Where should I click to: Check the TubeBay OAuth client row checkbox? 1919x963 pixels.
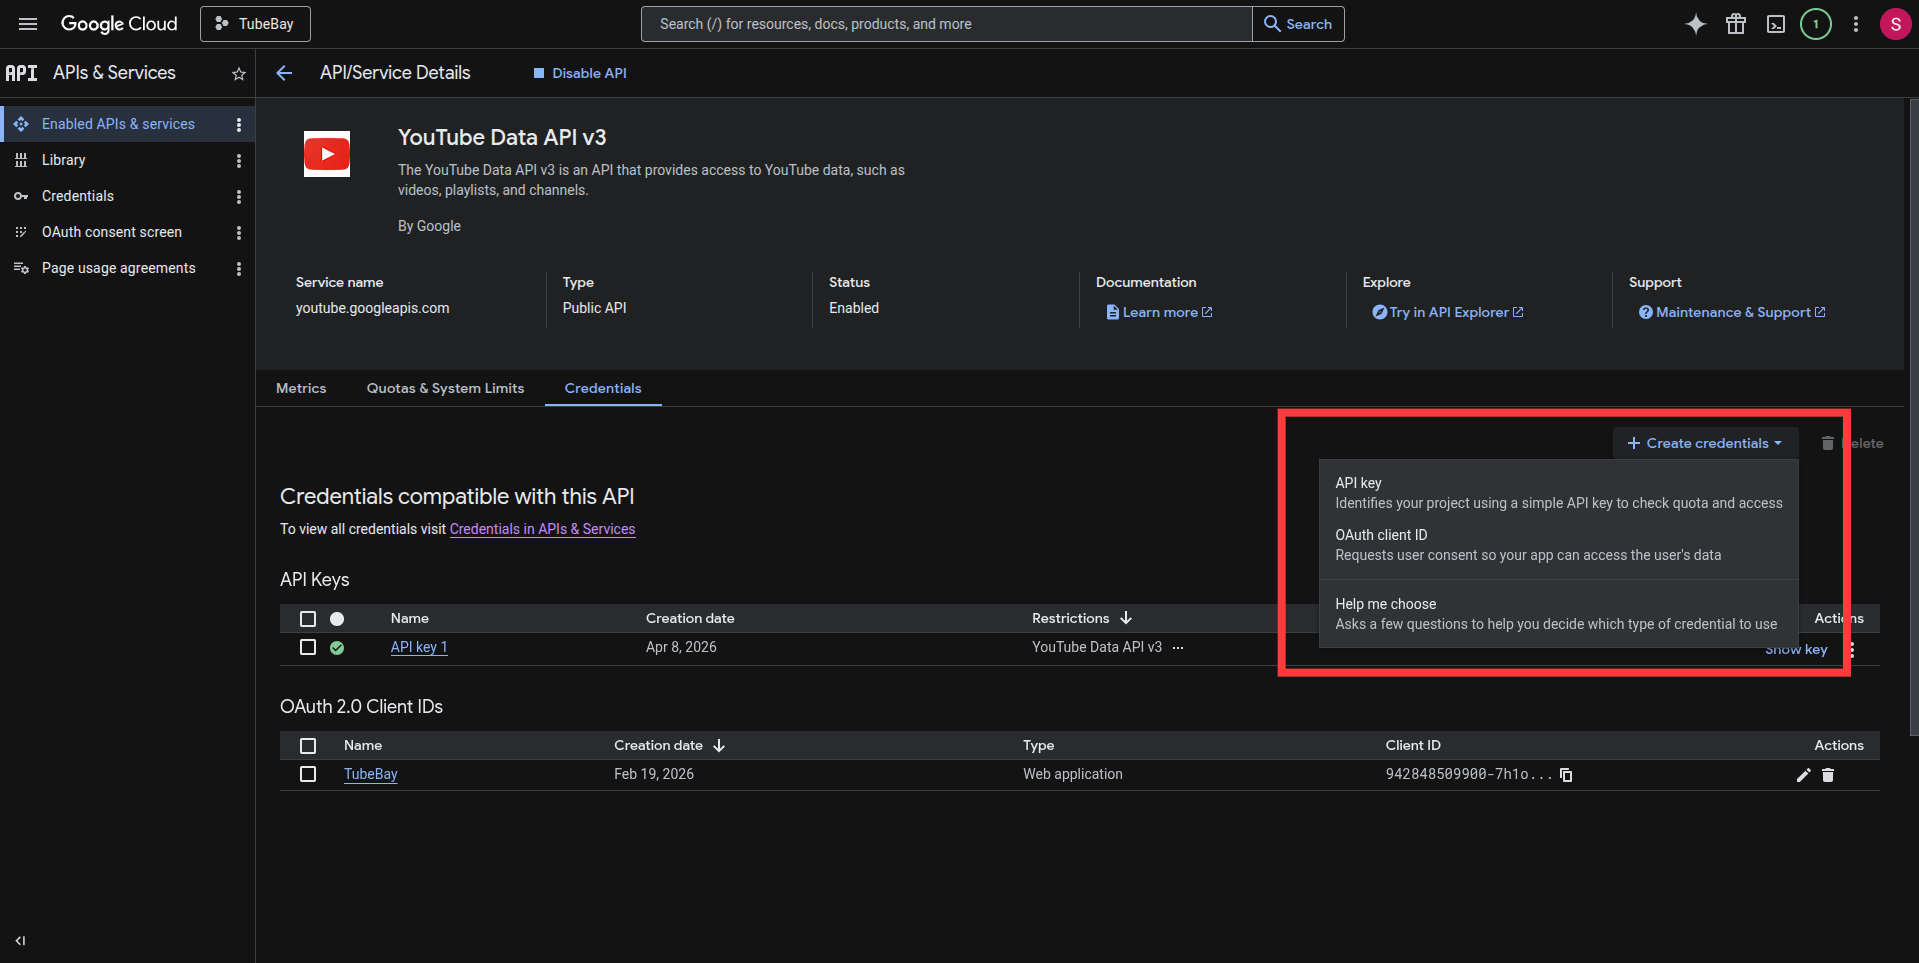[307, 773]
